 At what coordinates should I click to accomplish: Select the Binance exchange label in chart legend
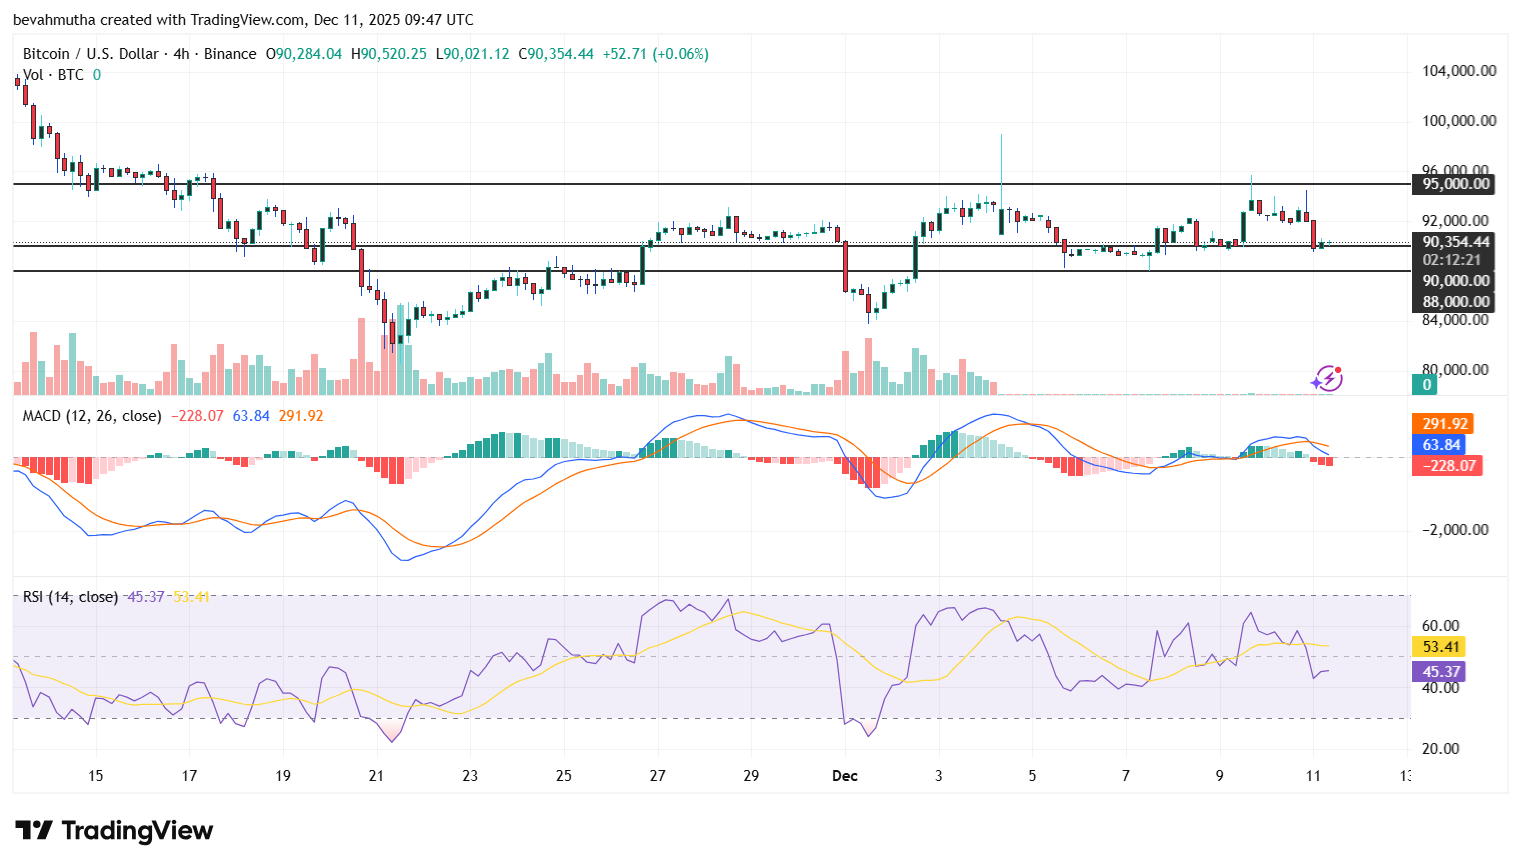point(228,54)
